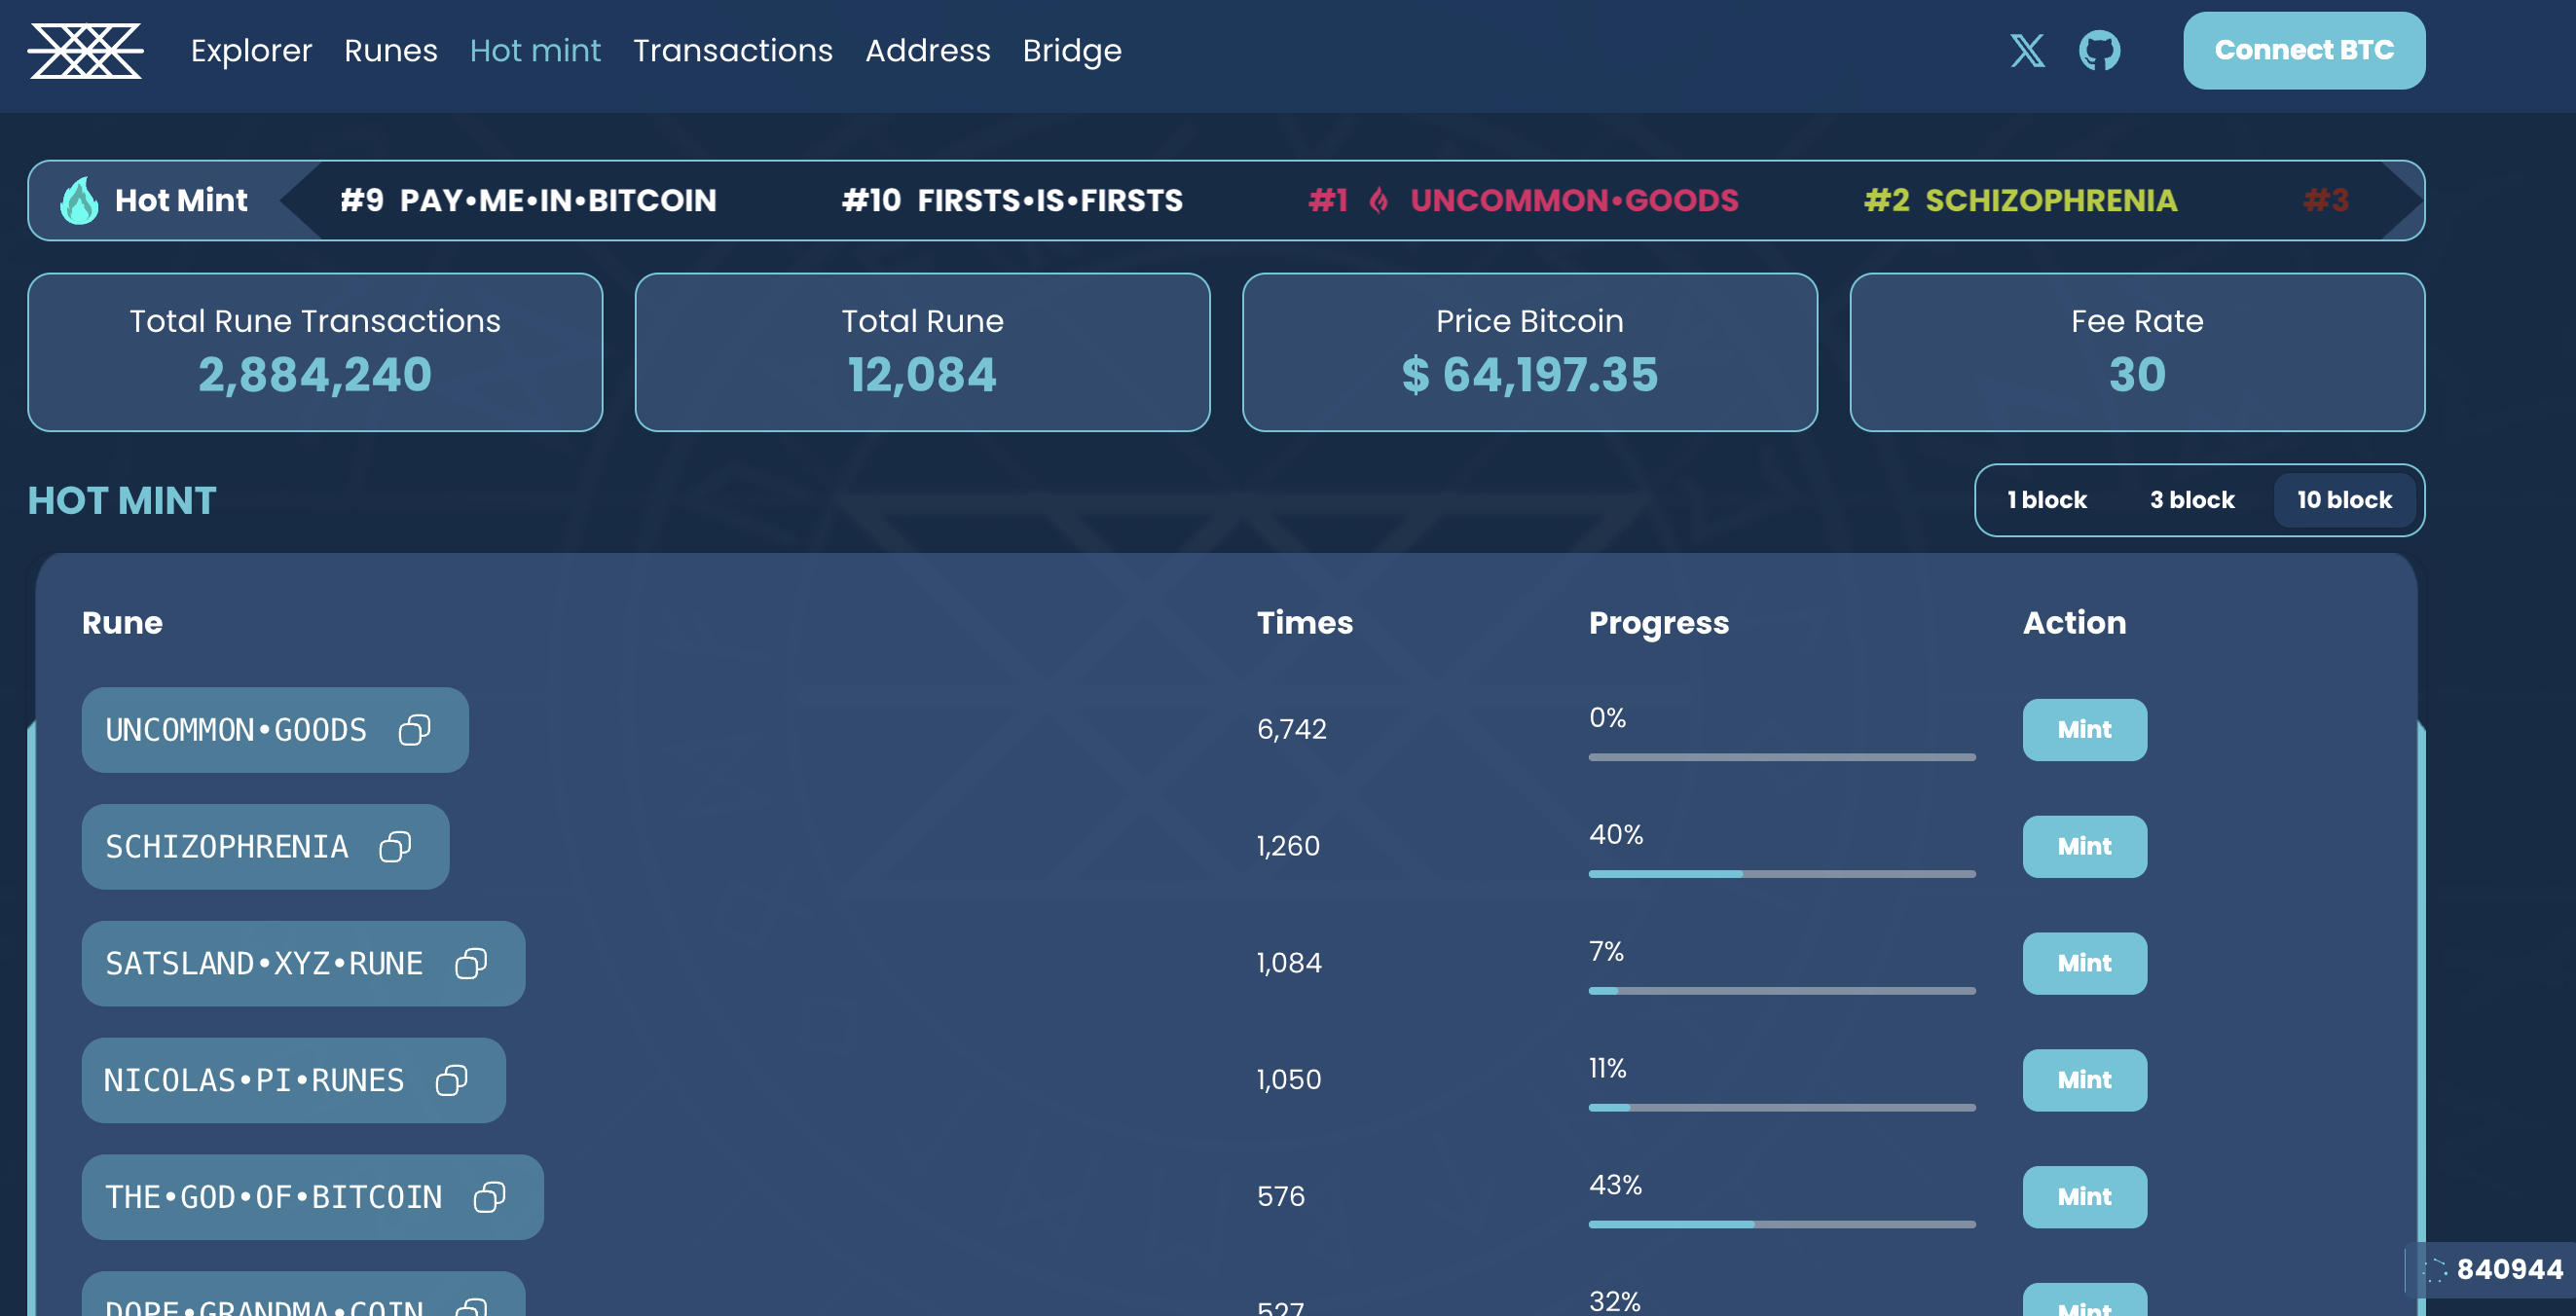
Task: Click the #1 UNCOMMON•GOODS ticker entry
Action: pos(1523,200)
